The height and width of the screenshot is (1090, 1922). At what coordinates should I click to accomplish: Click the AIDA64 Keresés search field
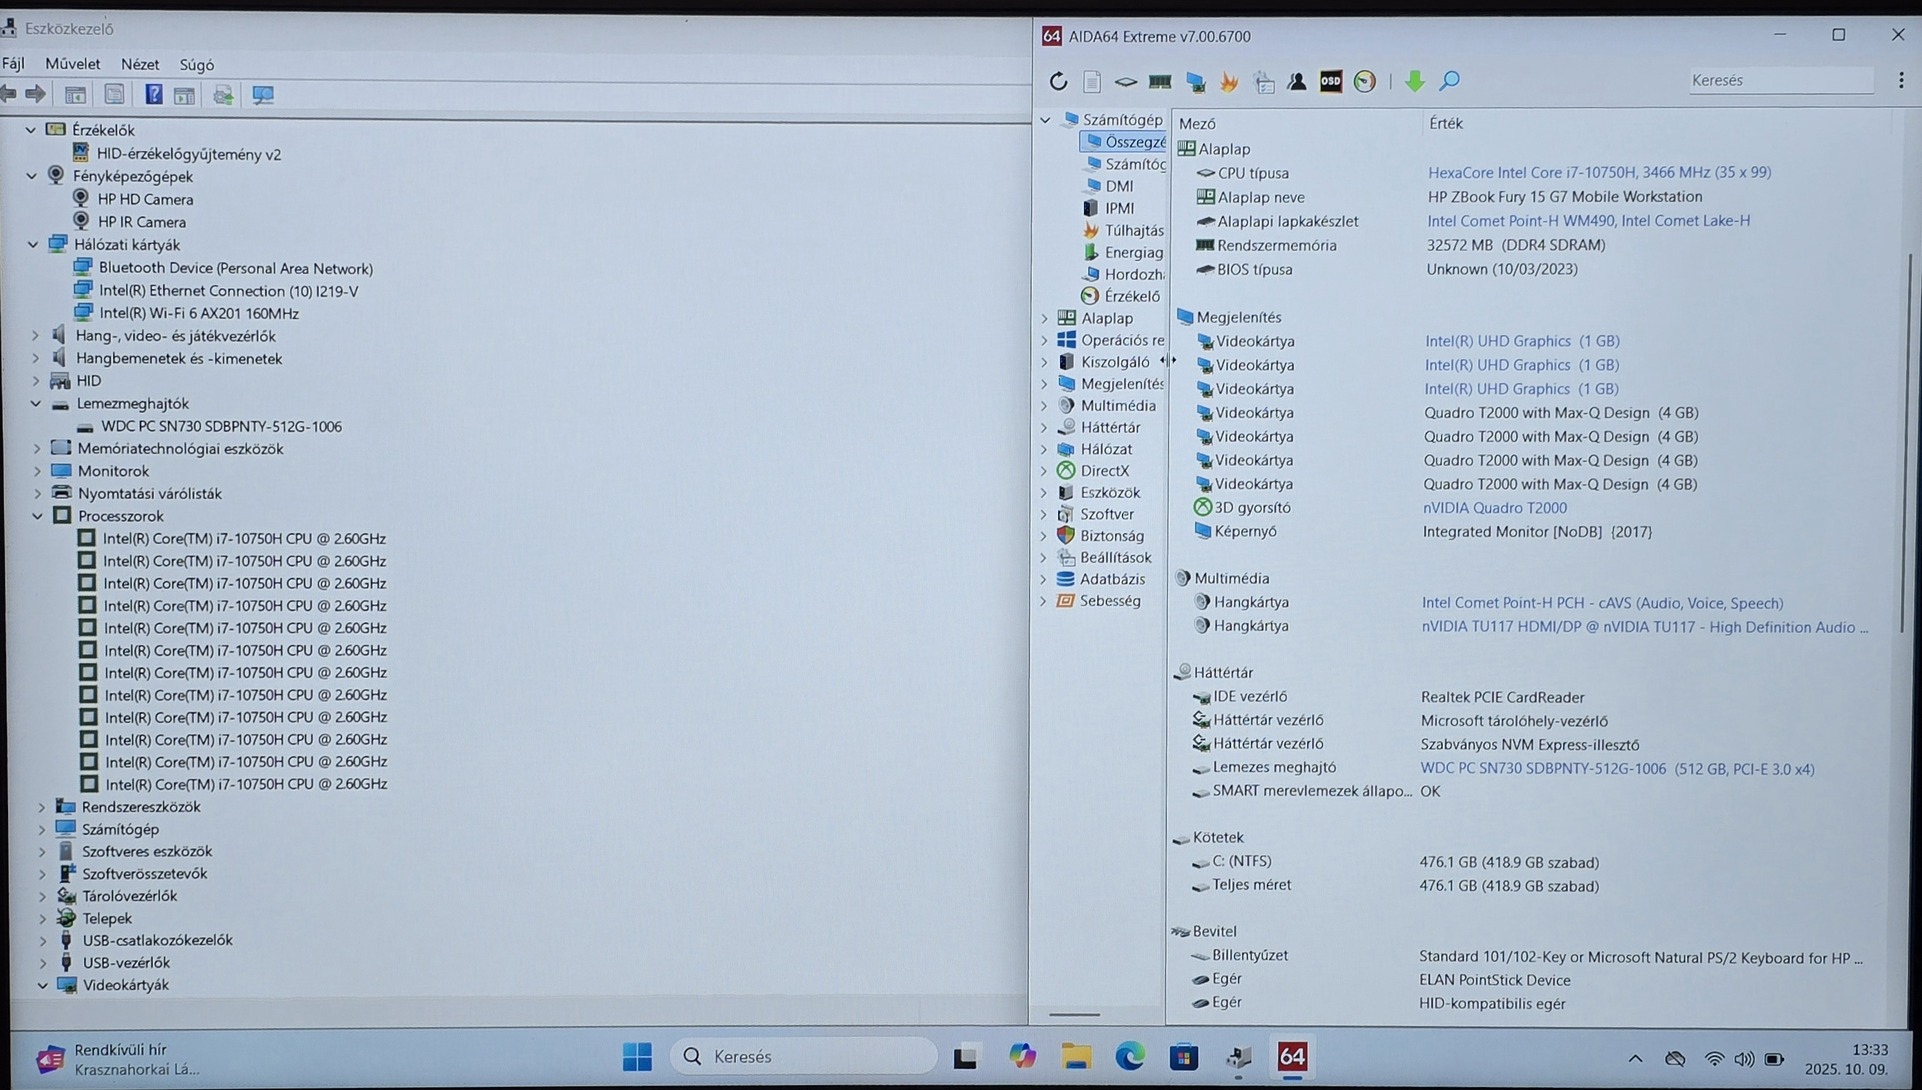point(1779,80)
